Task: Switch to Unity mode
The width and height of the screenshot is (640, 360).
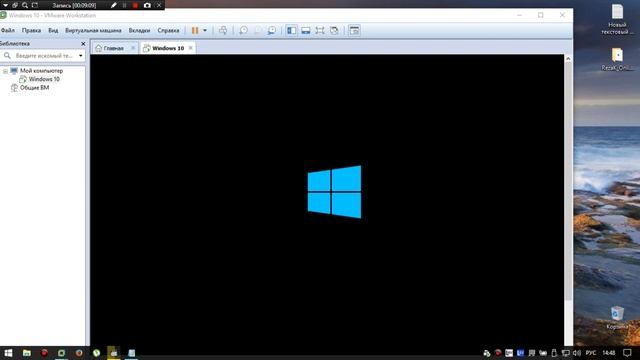Action: click(x=334, y=31)
